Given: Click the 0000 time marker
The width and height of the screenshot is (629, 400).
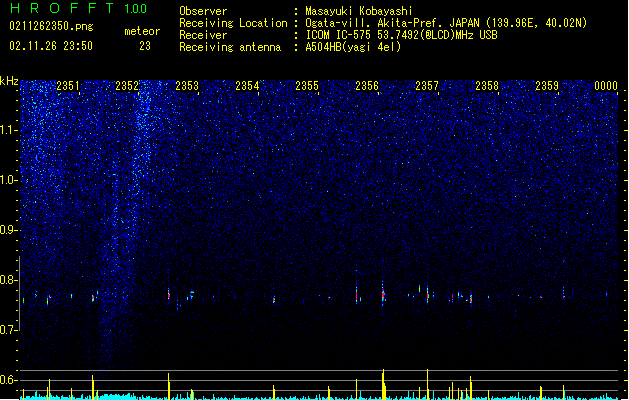Looking at the screenshot, I should tap(606, 86).
